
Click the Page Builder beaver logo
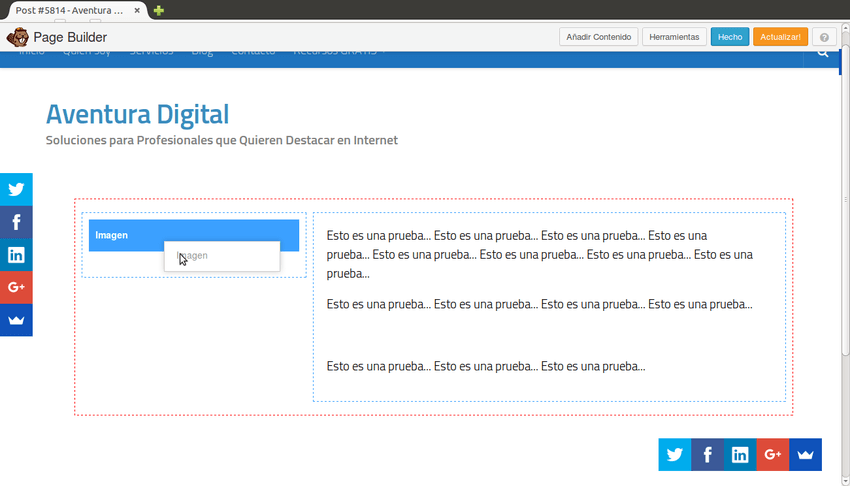(x=17, y=37)
